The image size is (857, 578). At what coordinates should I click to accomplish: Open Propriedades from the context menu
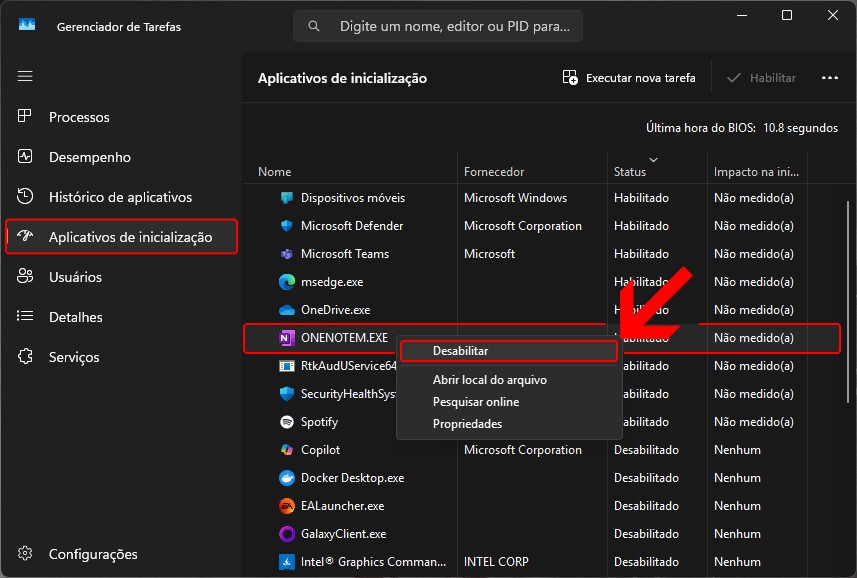pyautogui.click(x=467, y=424)
